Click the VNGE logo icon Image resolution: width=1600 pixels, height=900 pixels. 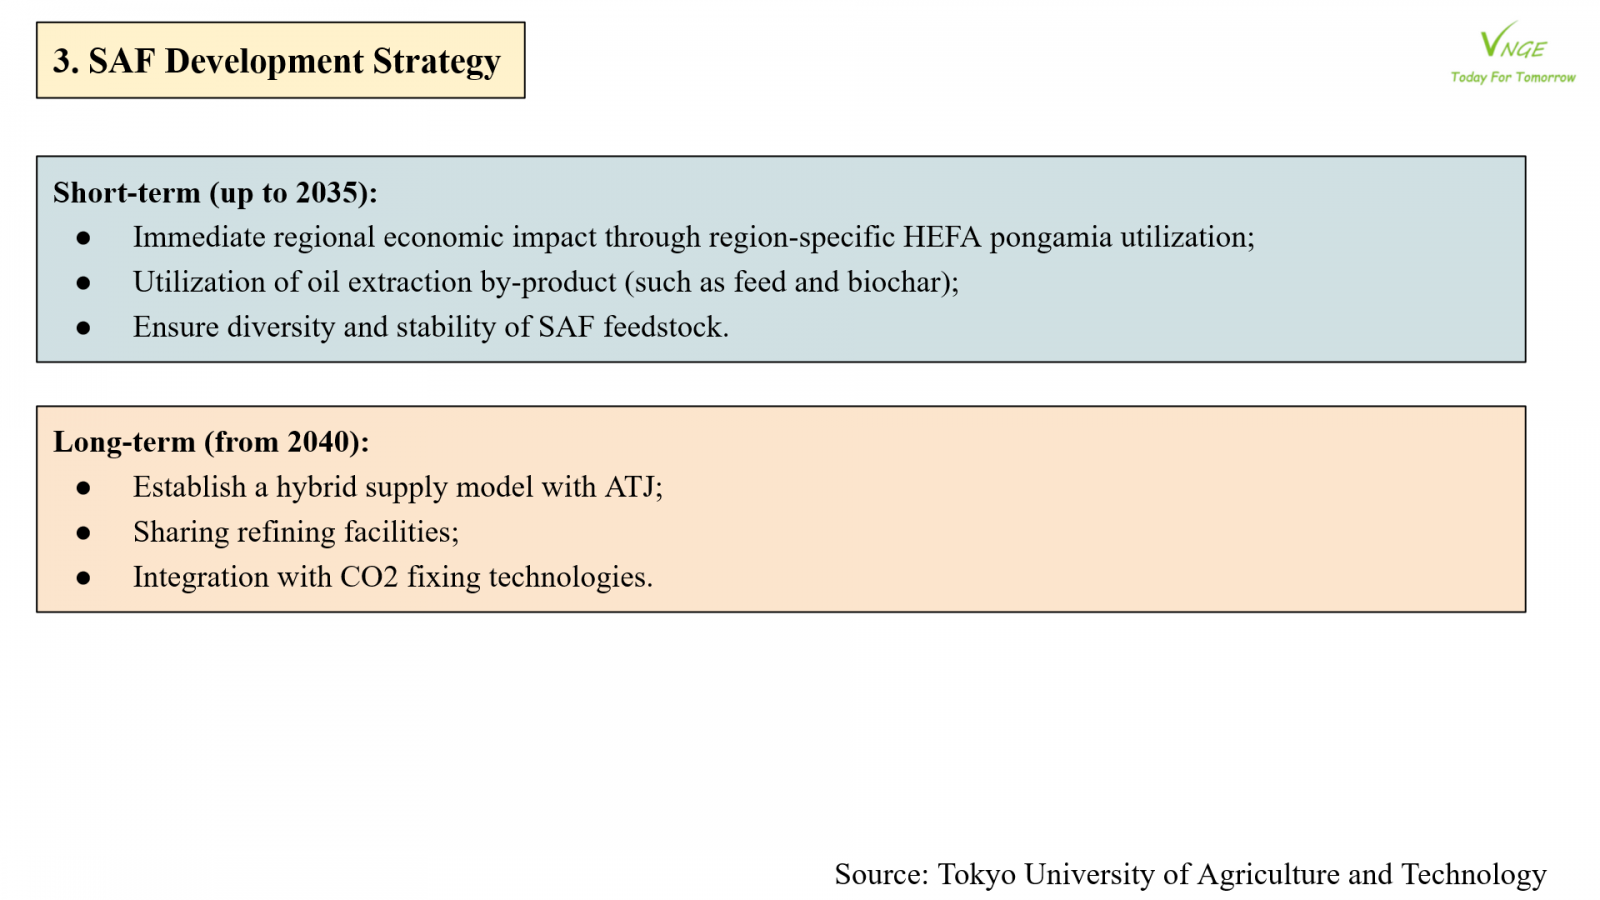(x=1511, y=43)
